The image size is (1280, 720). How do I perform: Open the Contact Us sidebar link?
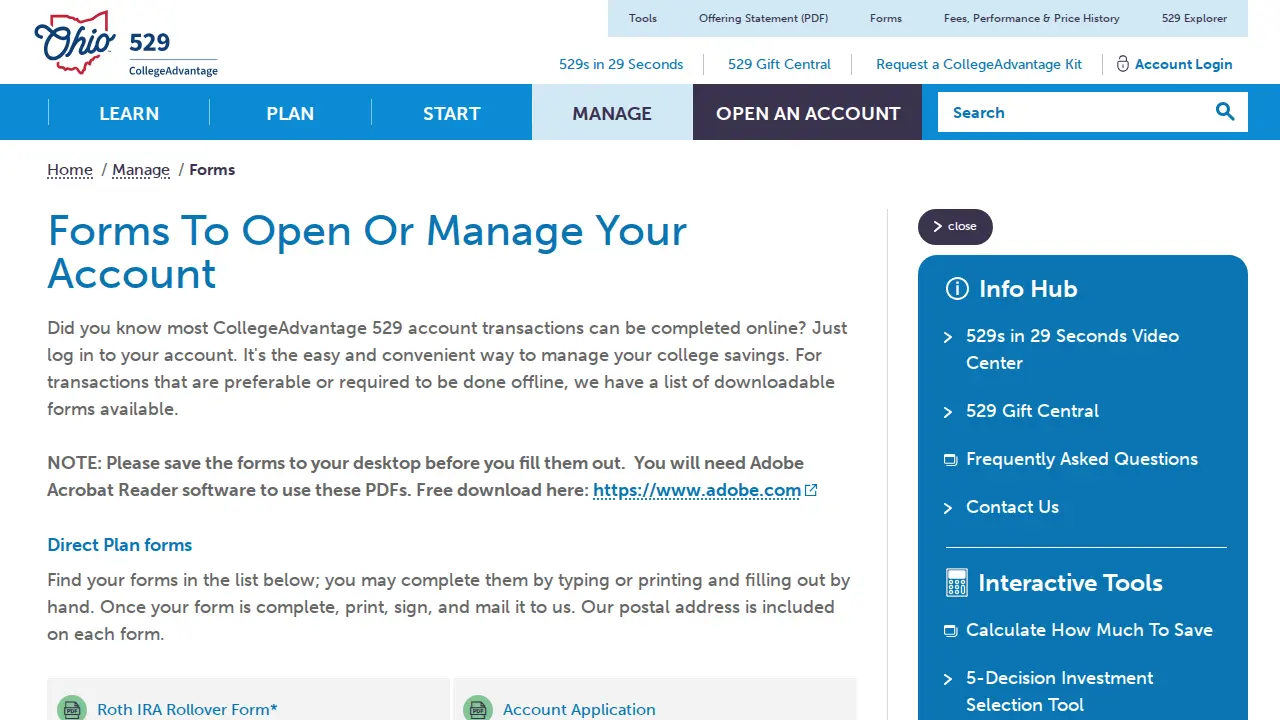pyautogui.click(x=1012, y=507)
